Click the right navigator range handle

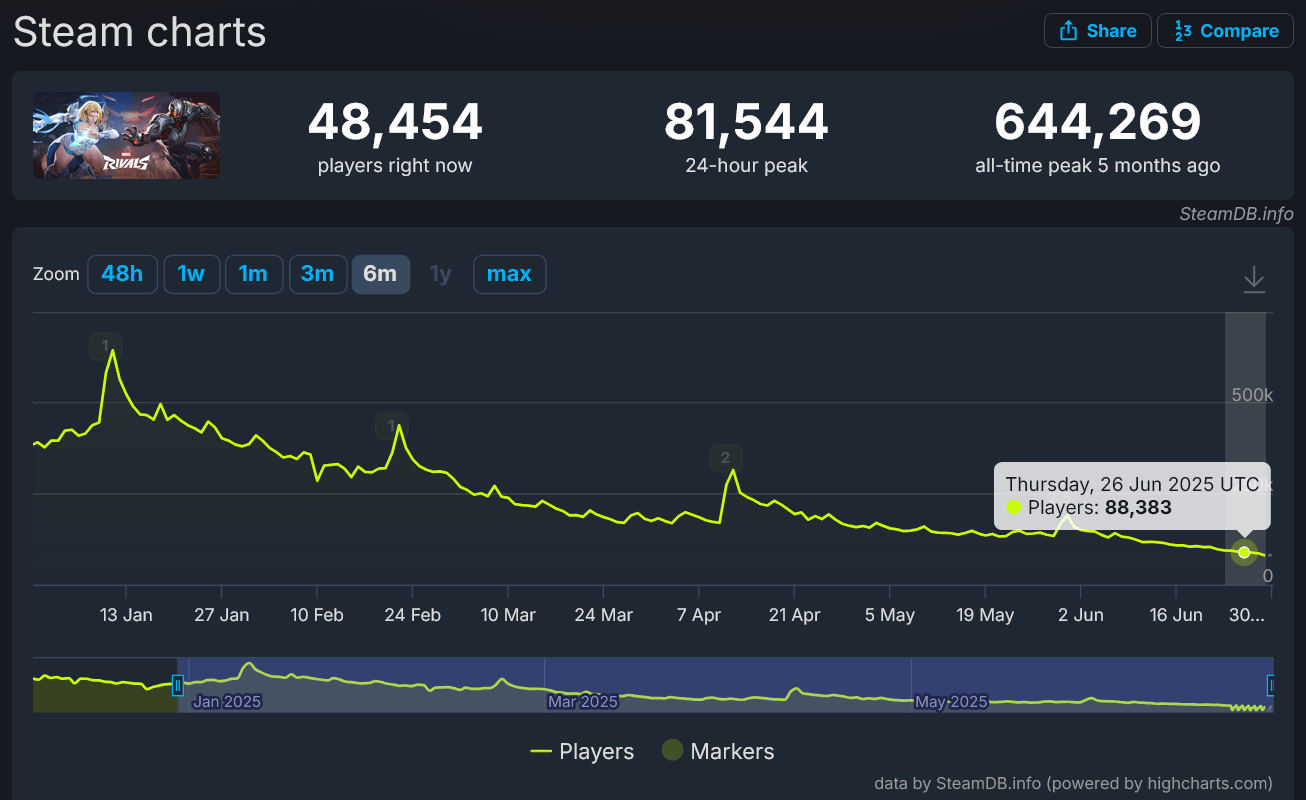click(x=1272, y=685)
